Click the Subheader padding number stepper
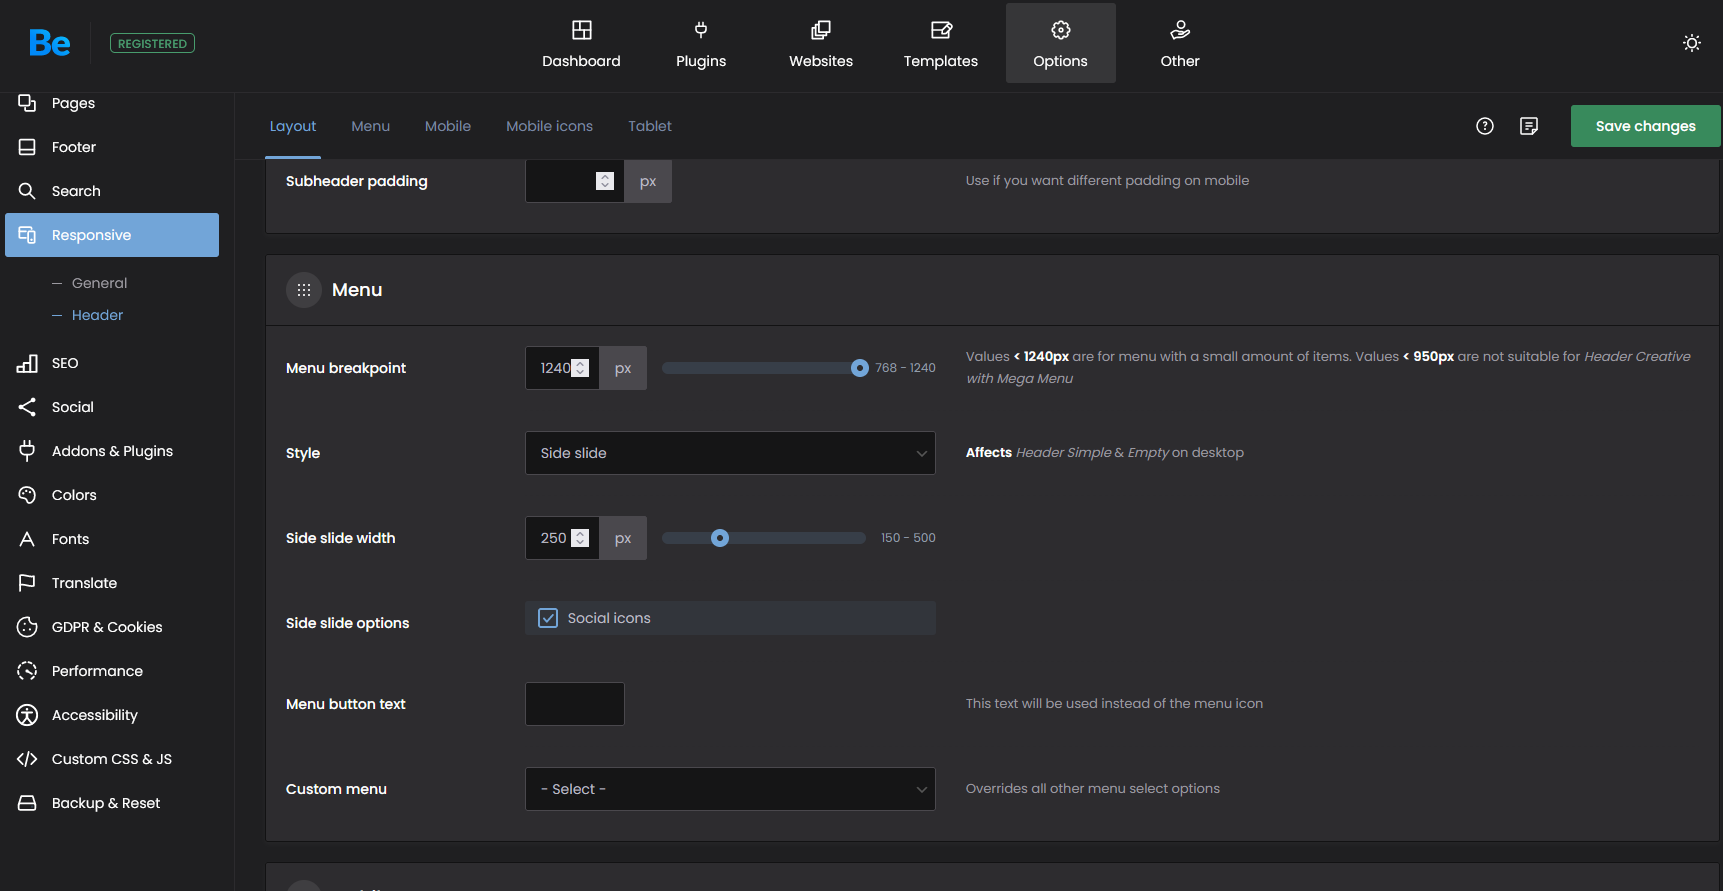Viewport: 1723px width, 891px height. pyautogui.click(x=604, y=181)
